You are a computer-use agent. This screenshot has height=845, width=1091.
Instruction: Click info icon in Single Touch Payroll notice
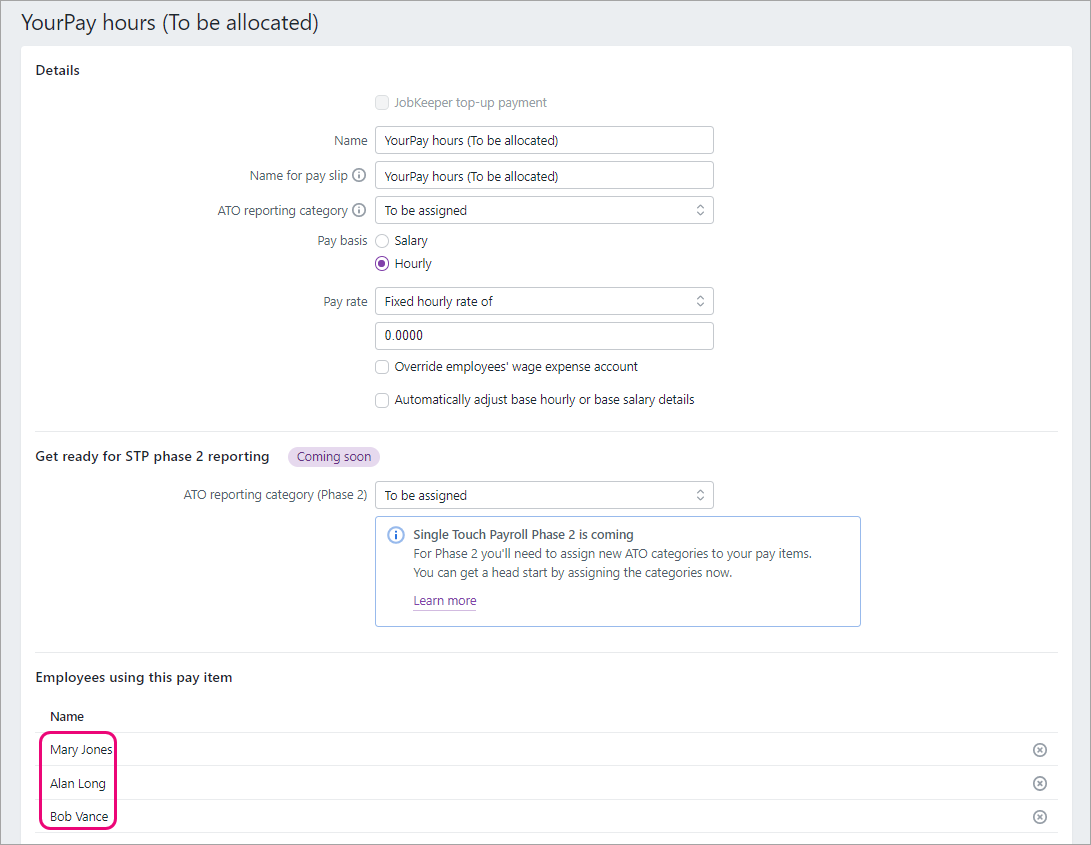(396, 535)
